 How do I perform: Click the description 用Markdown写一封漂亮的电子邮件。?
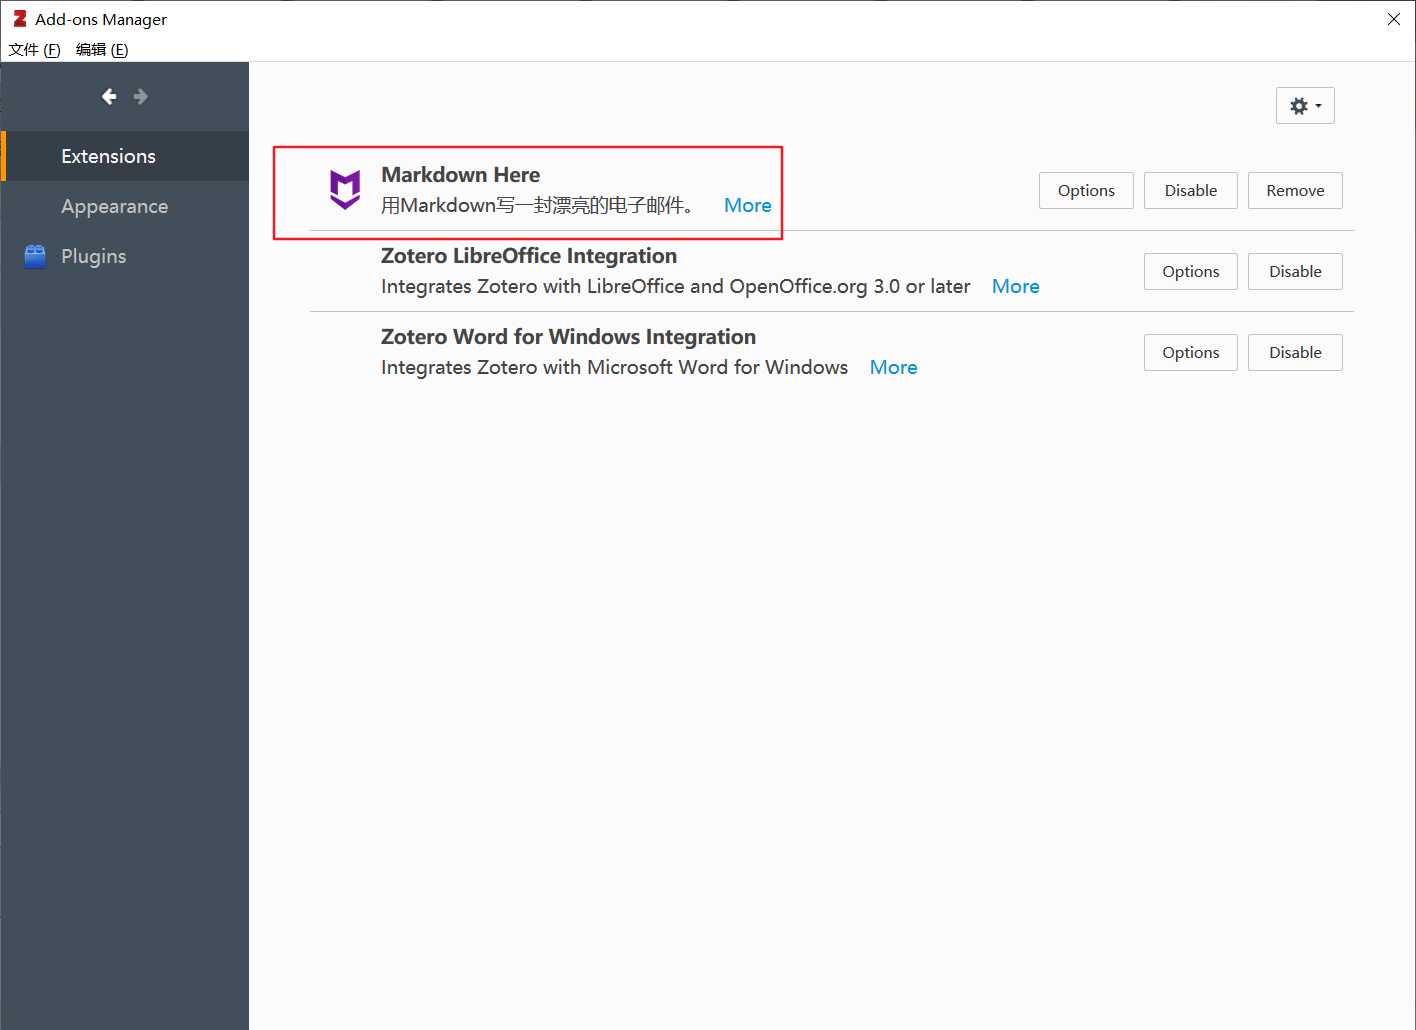(538, 205)
